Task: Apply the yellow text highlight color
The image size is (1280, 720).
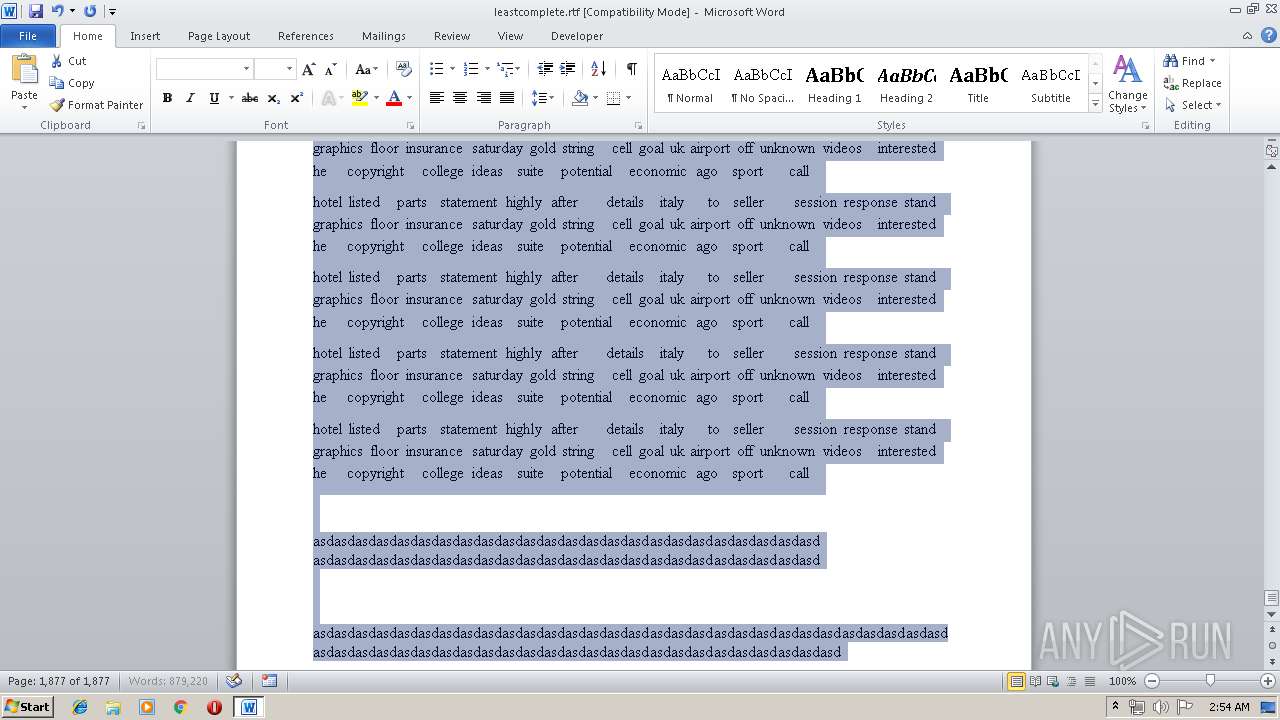Action: (360, 98)
